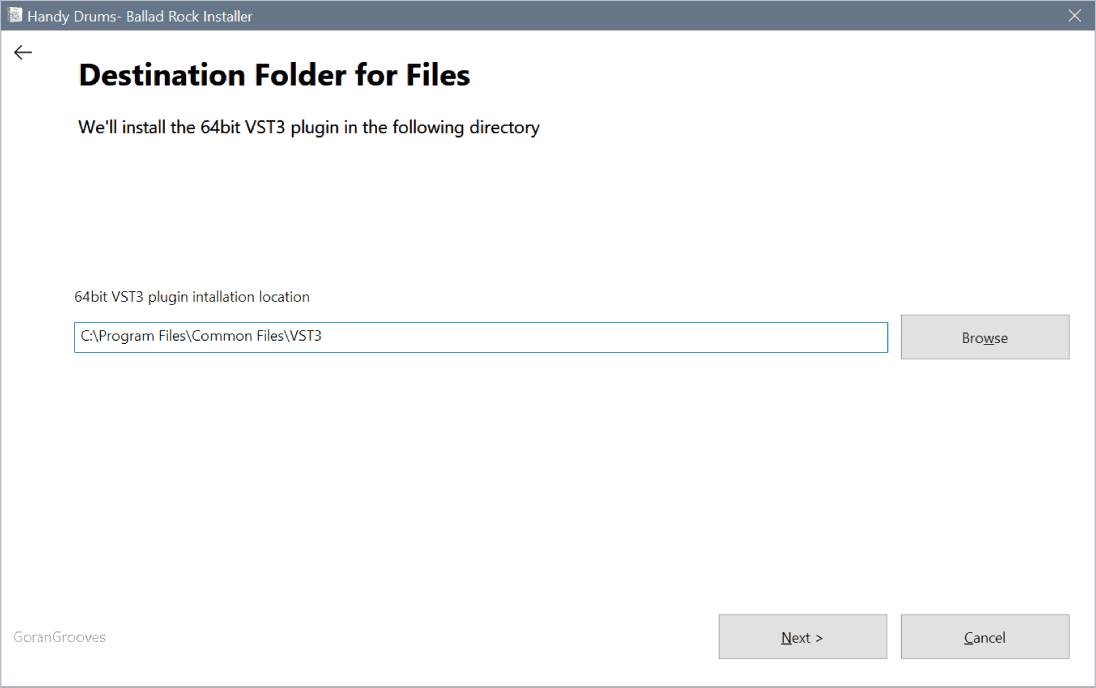Place cursor on 'Program Files' in the path

click(x=142, y=336)
